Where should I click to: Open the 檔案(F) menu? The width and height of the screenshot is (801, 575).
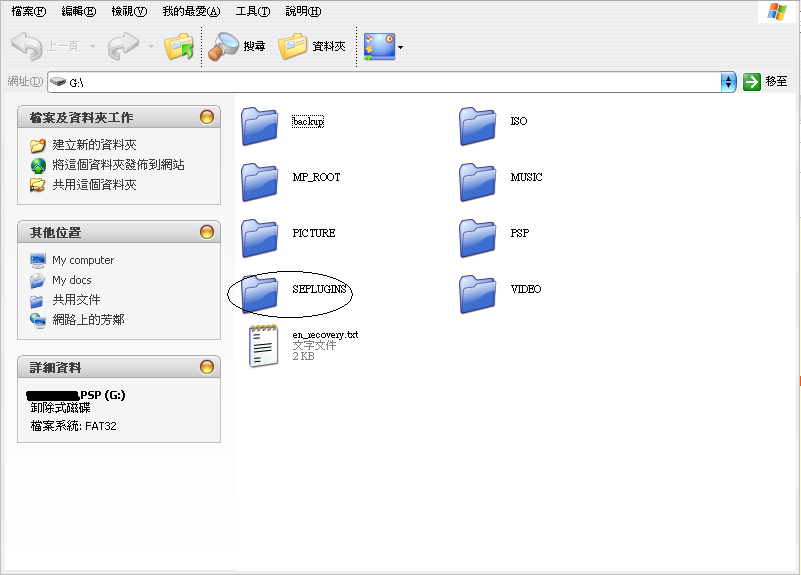coord(28,11)
